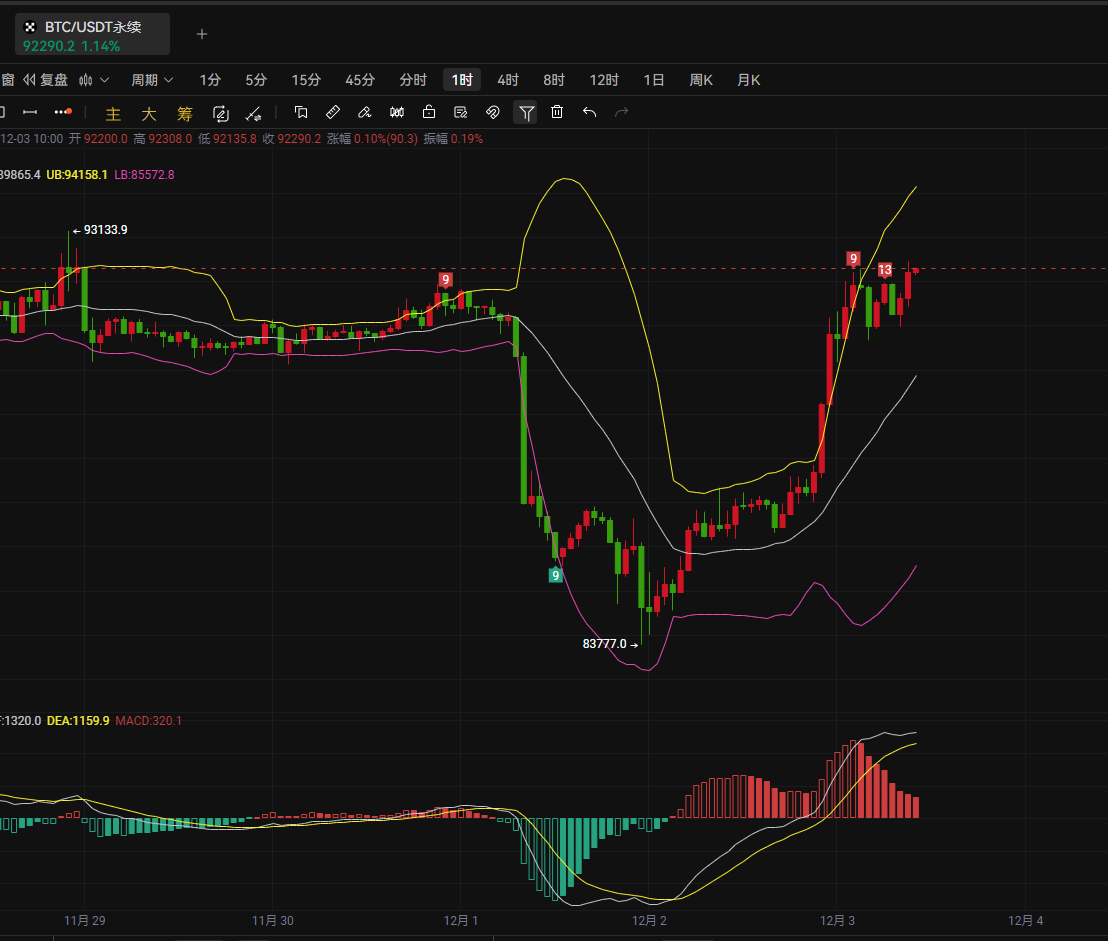
Task: Click the lock drawings icon
Action: (x=429, y=112)
